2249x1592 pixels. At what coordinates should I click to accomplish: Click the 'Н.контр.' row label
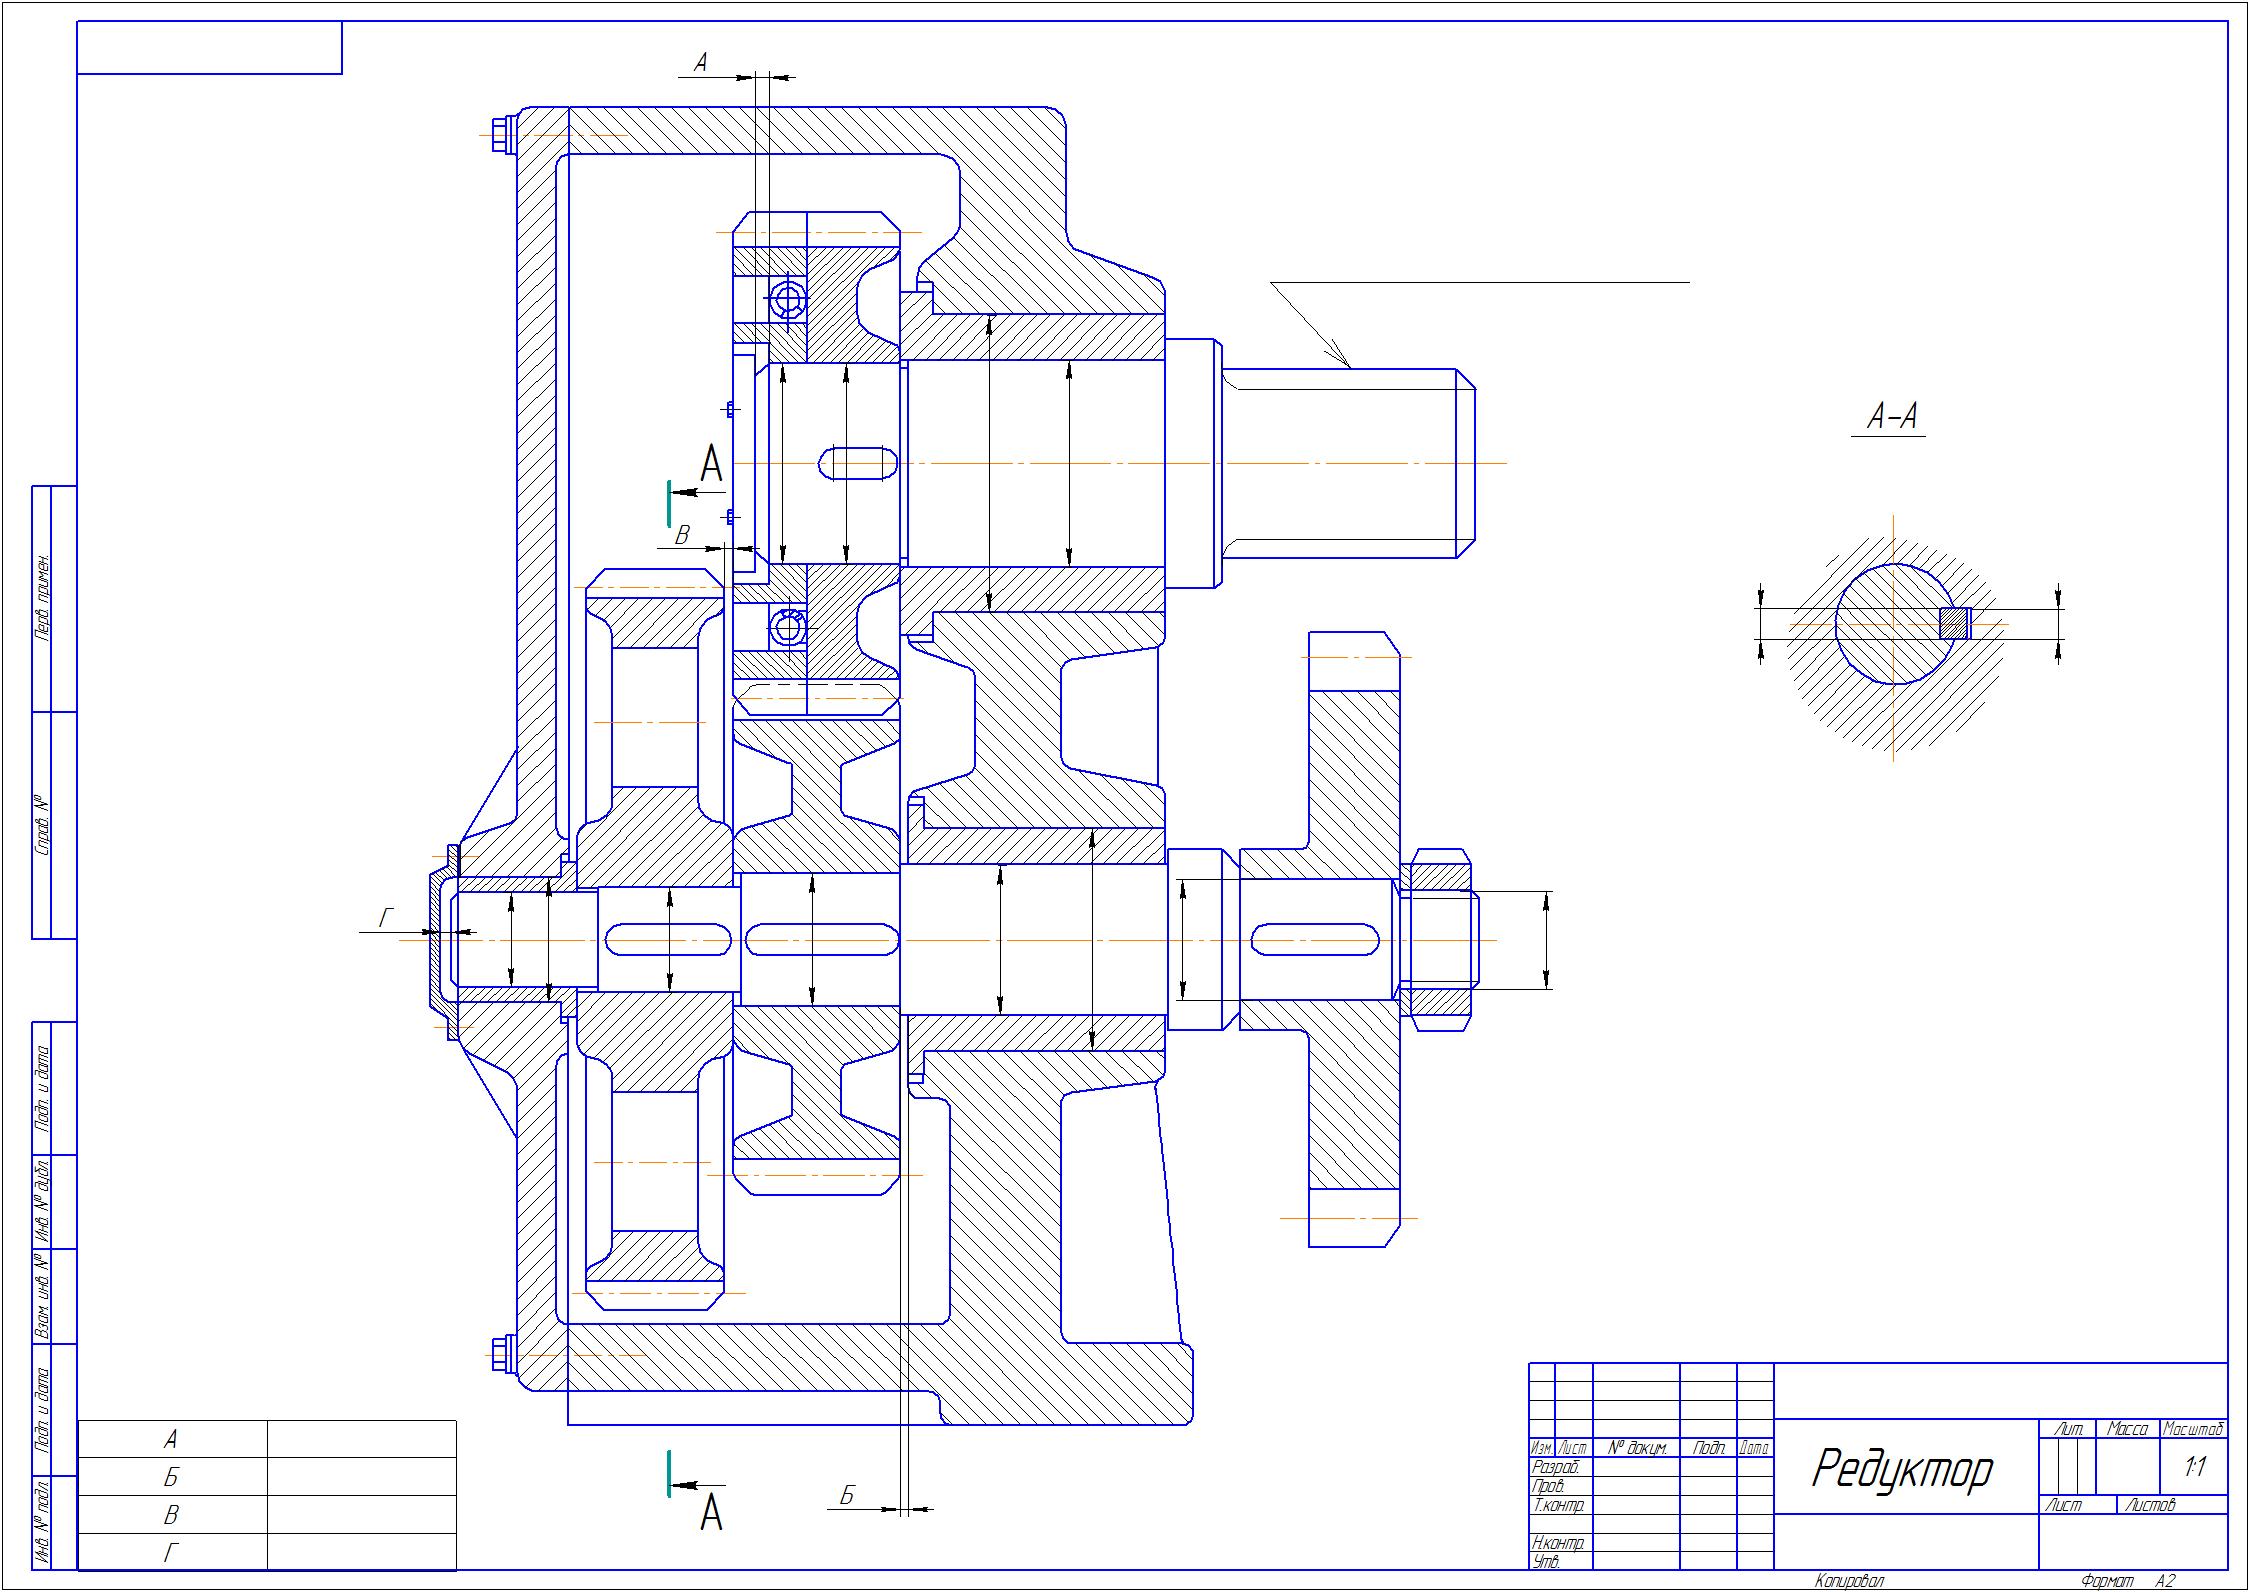click(x=1558, y=1543)
